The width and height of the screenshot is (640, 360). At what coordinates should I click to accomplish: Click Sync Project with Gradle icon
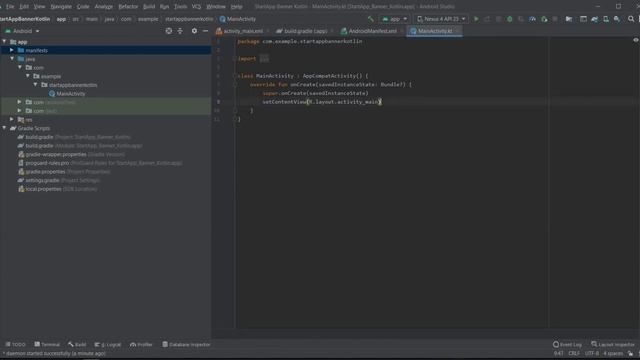(595, 19)
